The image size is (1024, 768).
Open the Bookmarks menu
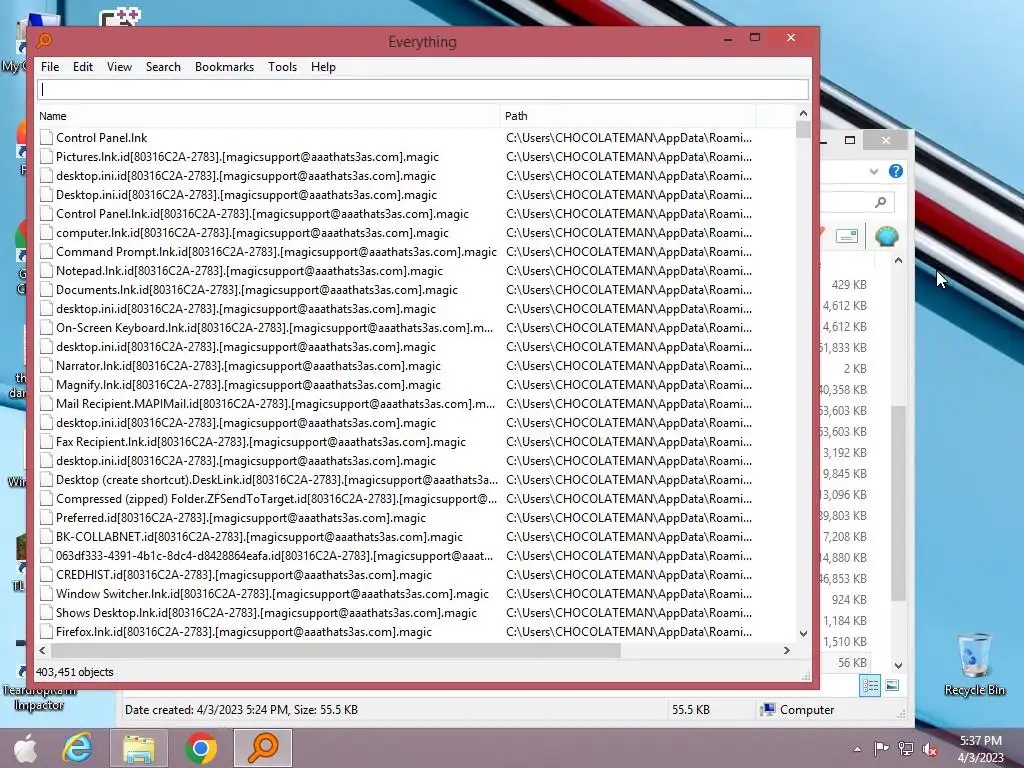[224, 67]
